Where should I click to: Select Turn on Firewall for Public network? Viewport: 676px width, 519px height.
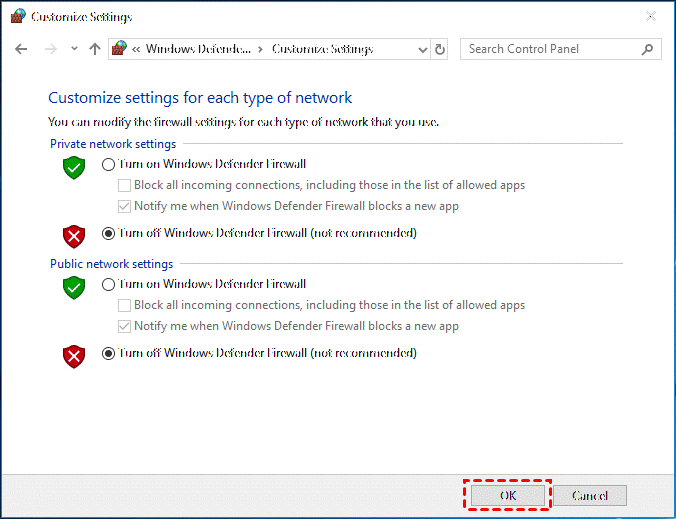coord(109,284)
